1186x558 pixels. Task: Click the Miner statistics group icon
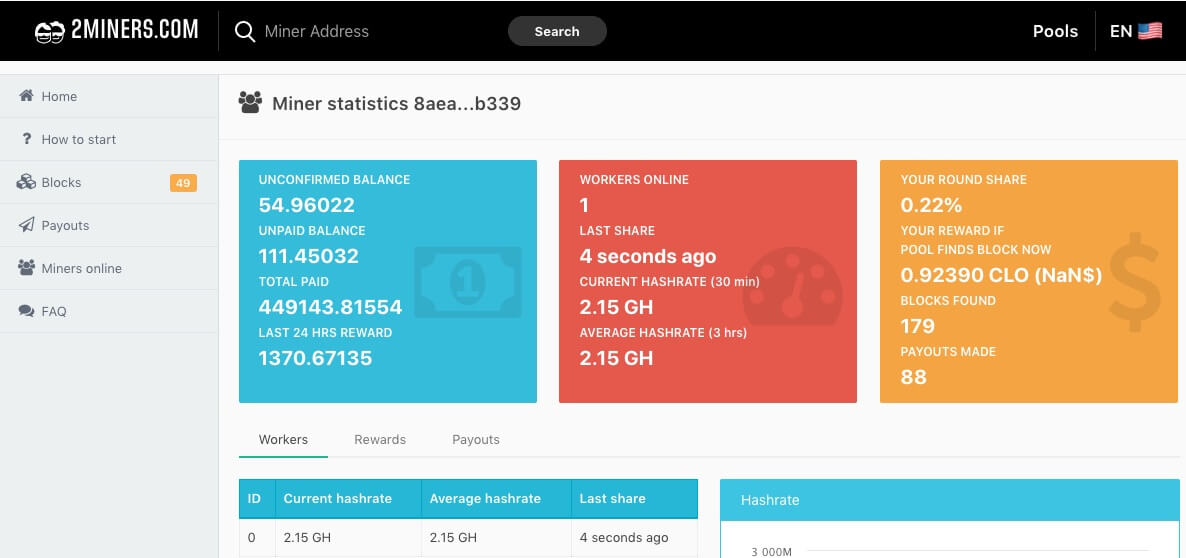point(250,103)
